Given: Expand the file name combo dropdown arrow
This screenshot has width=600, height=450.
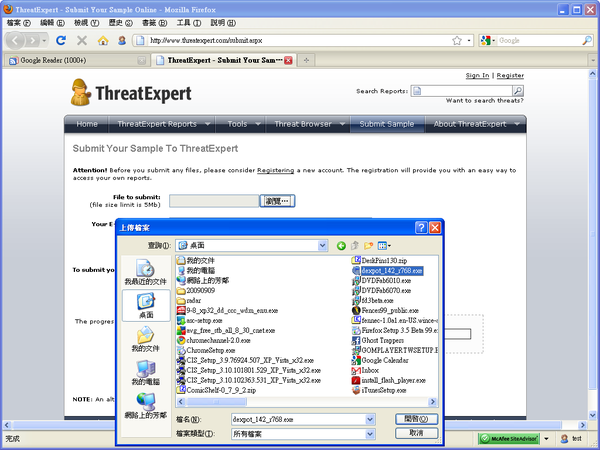Looking at the screenshot, I should point(370,419).
